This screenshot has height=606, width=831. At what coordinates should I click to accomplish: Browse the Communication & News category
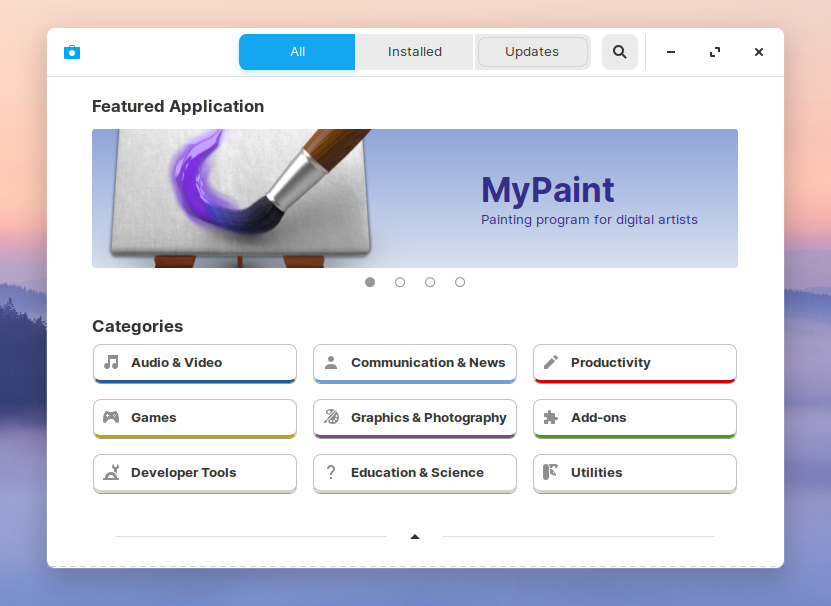pos(415,364)
